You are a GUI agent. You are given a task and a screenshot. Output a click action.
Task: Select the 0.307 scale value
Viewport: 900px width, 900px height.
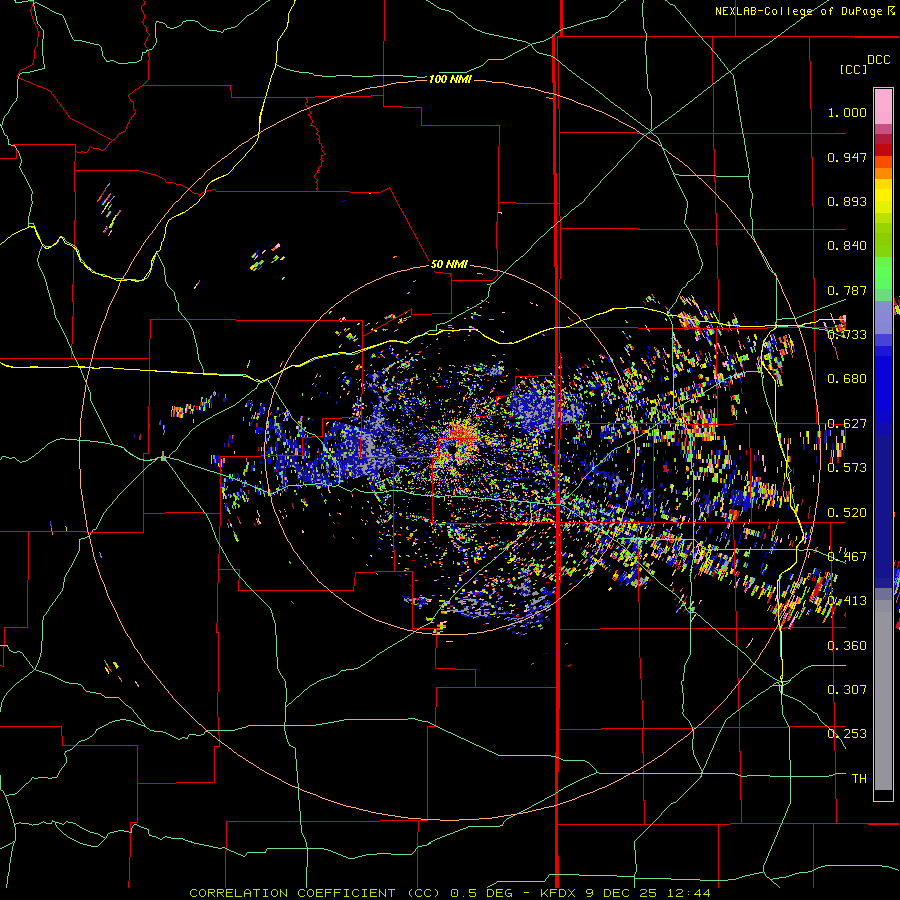pos(847,690)
